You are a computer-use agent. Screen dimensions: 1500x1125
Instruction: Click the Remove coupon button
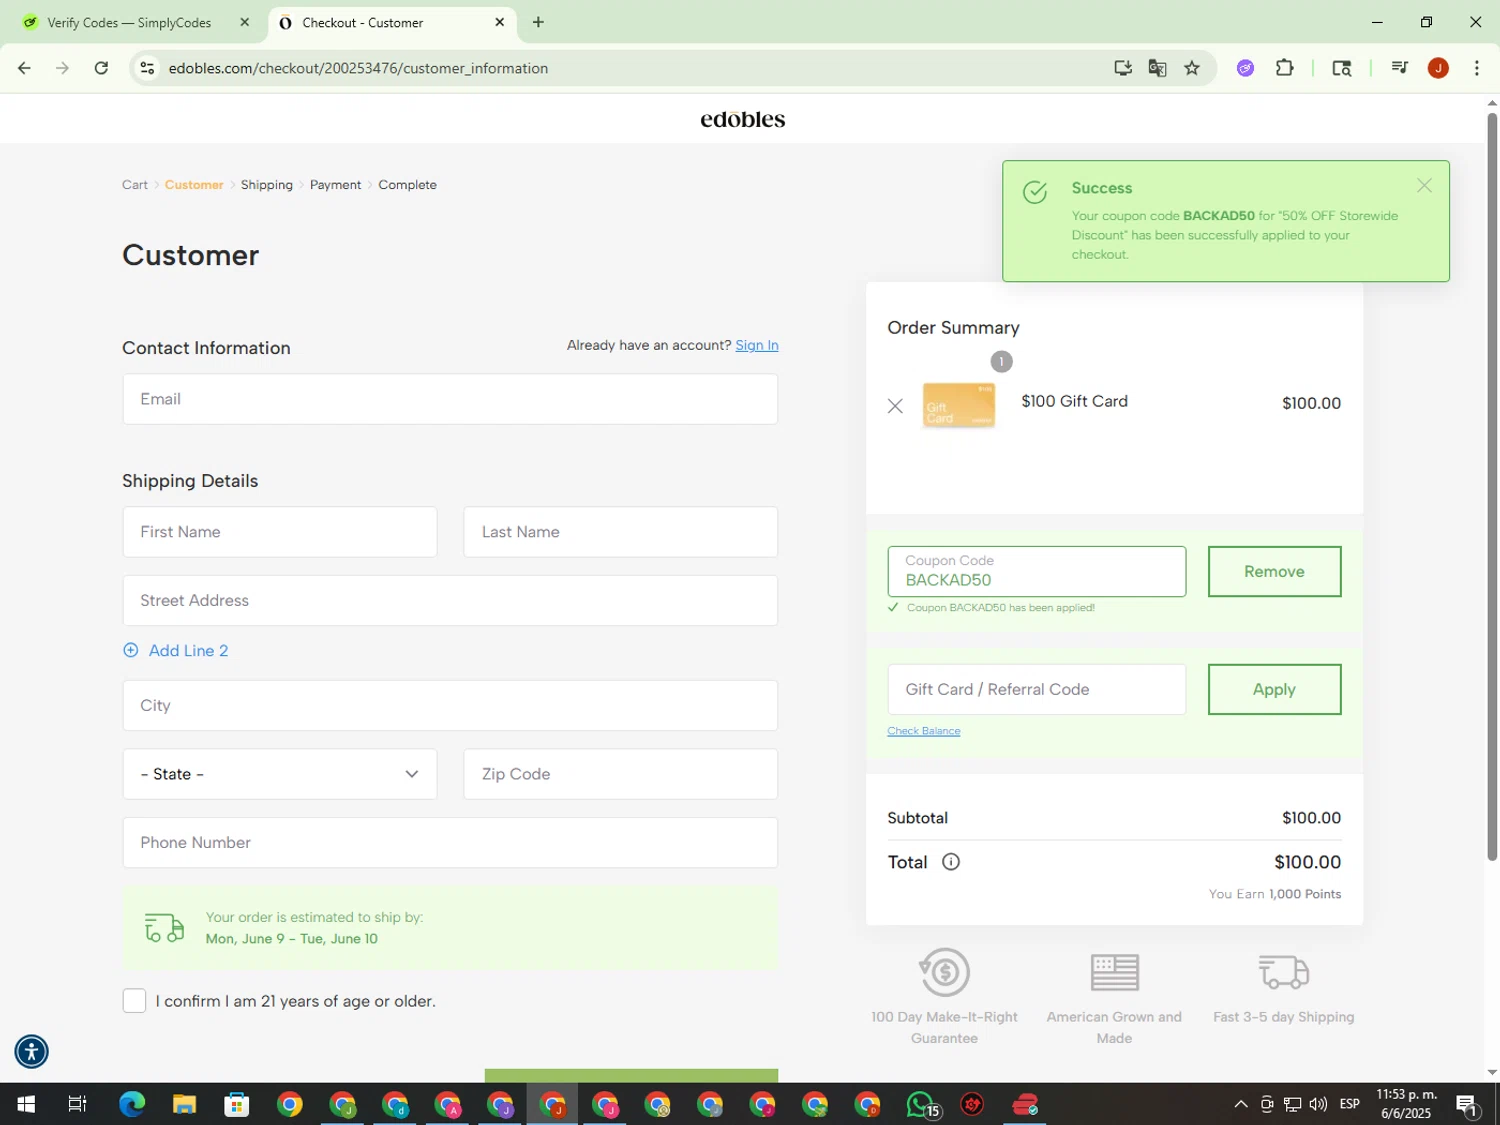(1274, 571)
